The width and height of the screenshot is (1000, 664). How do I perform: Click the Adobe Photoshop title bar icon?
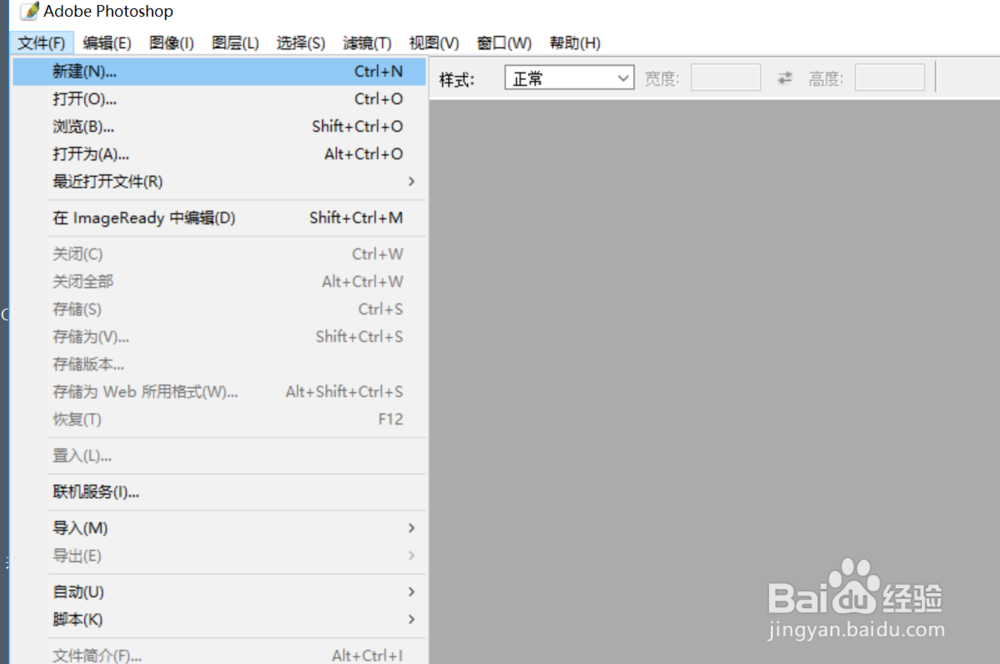pyautogui.click(x=29, y=11)
